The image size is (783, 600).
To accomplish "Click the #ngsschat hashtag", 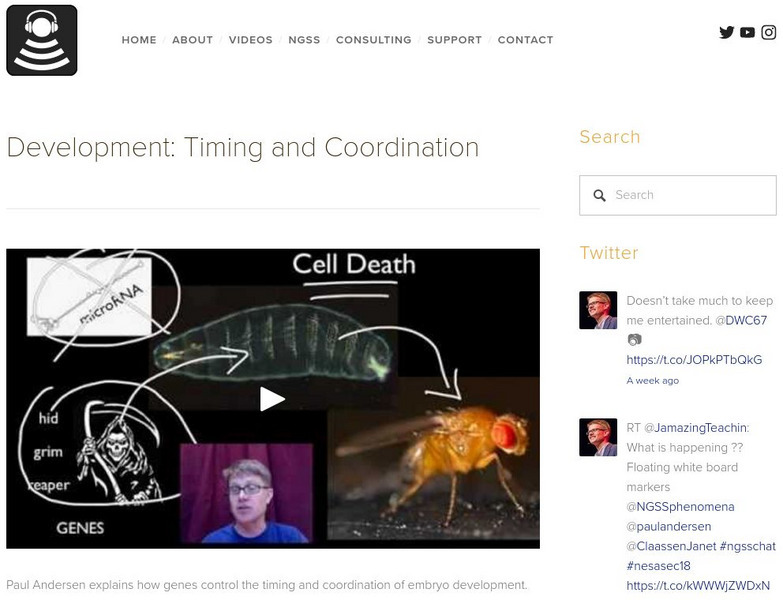I will (x=748, y=546).
